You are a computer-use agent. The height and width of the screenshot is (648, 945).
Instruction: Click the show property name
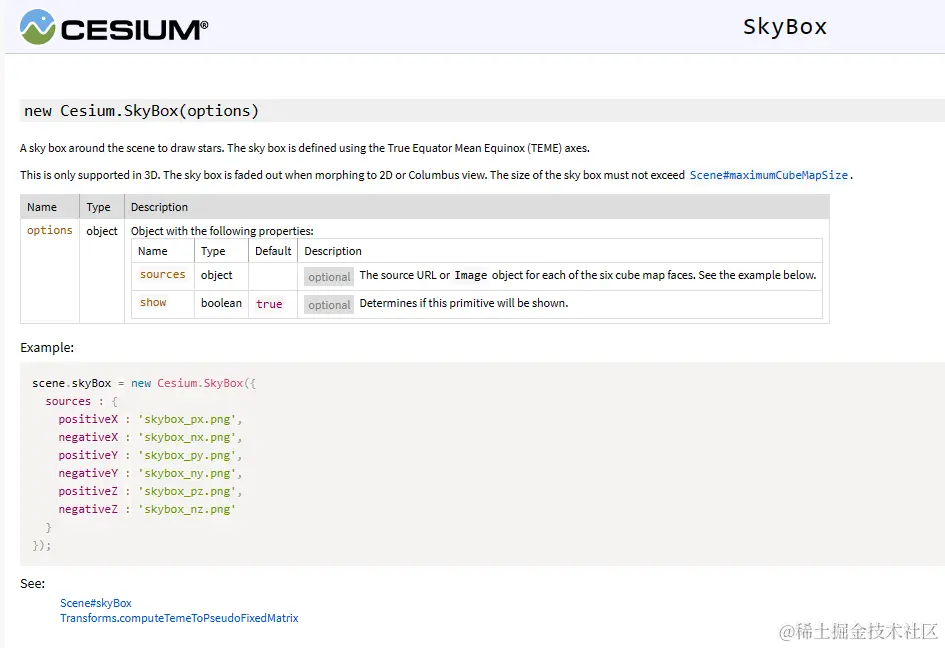[153, 302]
